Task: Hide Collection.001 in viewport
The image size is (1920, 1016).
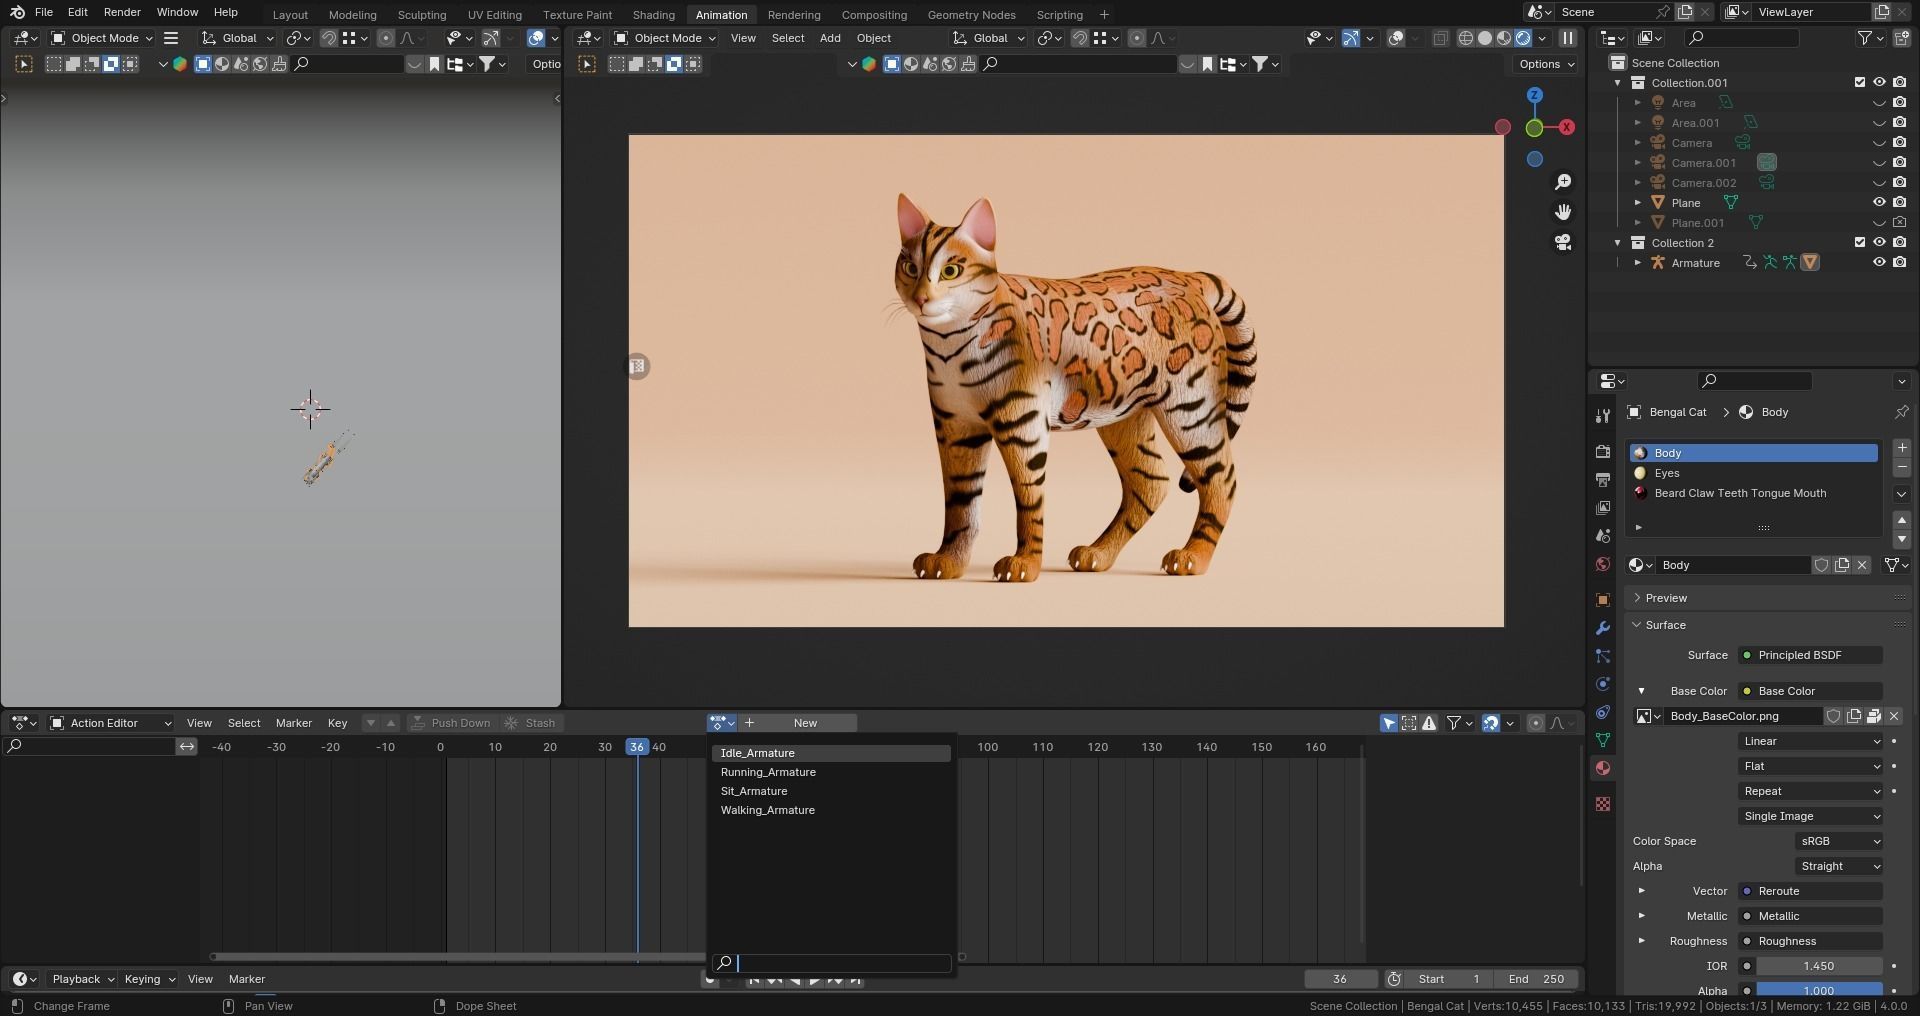Action: (x=1879, y=82)
